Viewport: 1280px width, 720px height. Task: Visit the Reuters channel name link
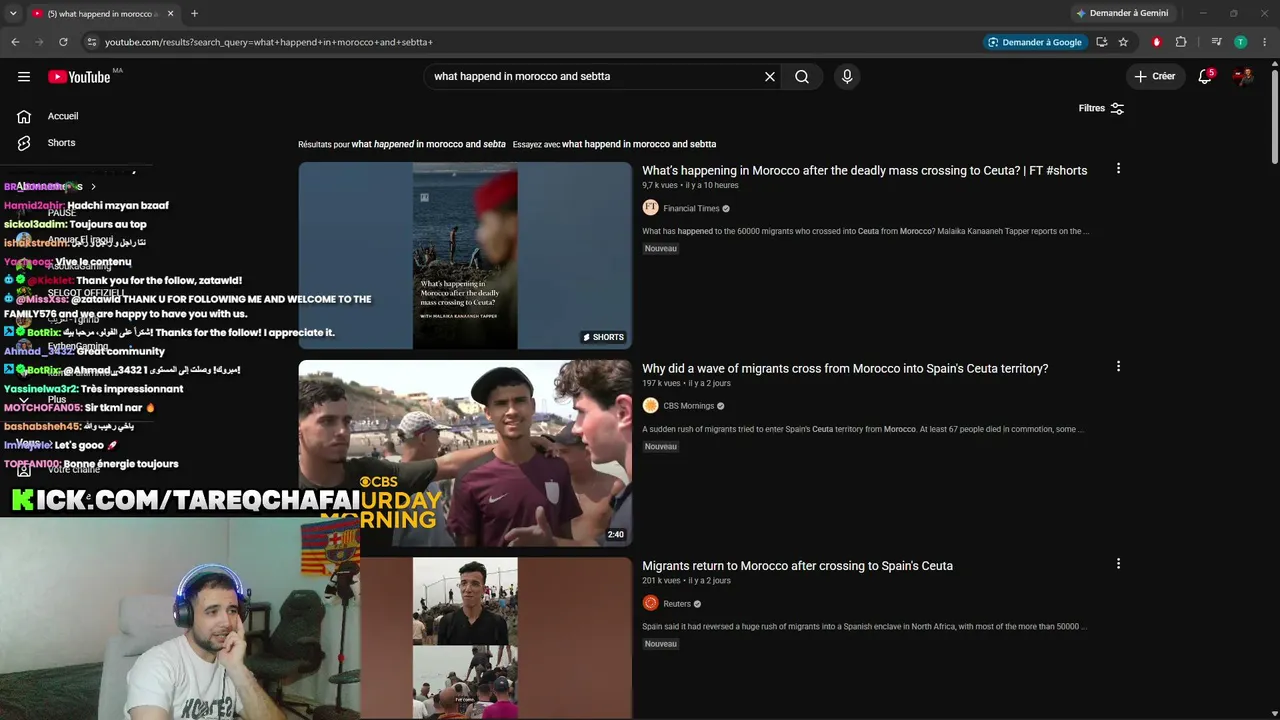tap(677, 604)
